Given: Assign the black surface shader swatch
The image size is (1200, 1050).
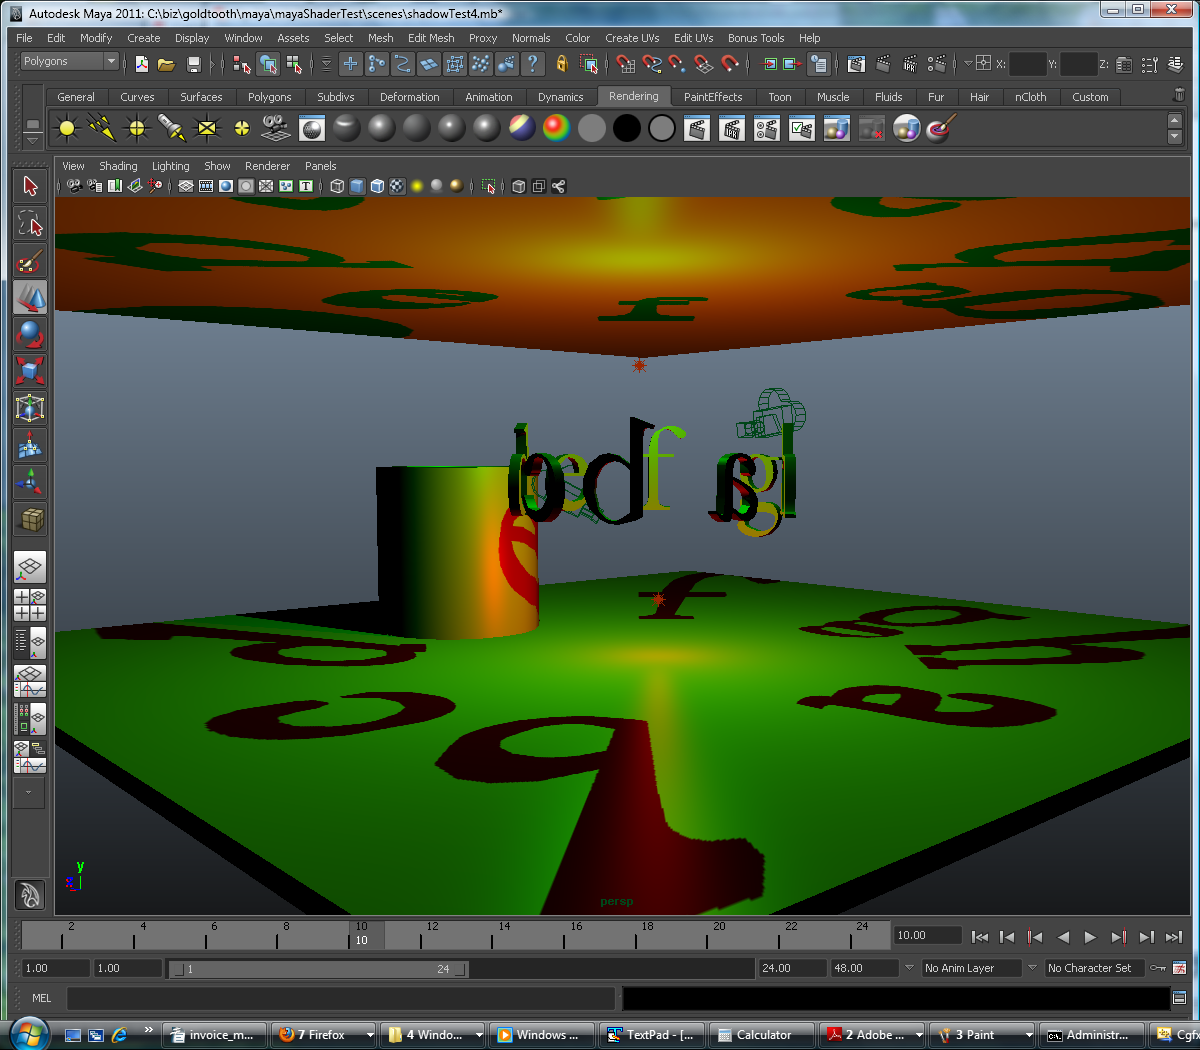Looking at the screenshot, I should click(627, 128).
